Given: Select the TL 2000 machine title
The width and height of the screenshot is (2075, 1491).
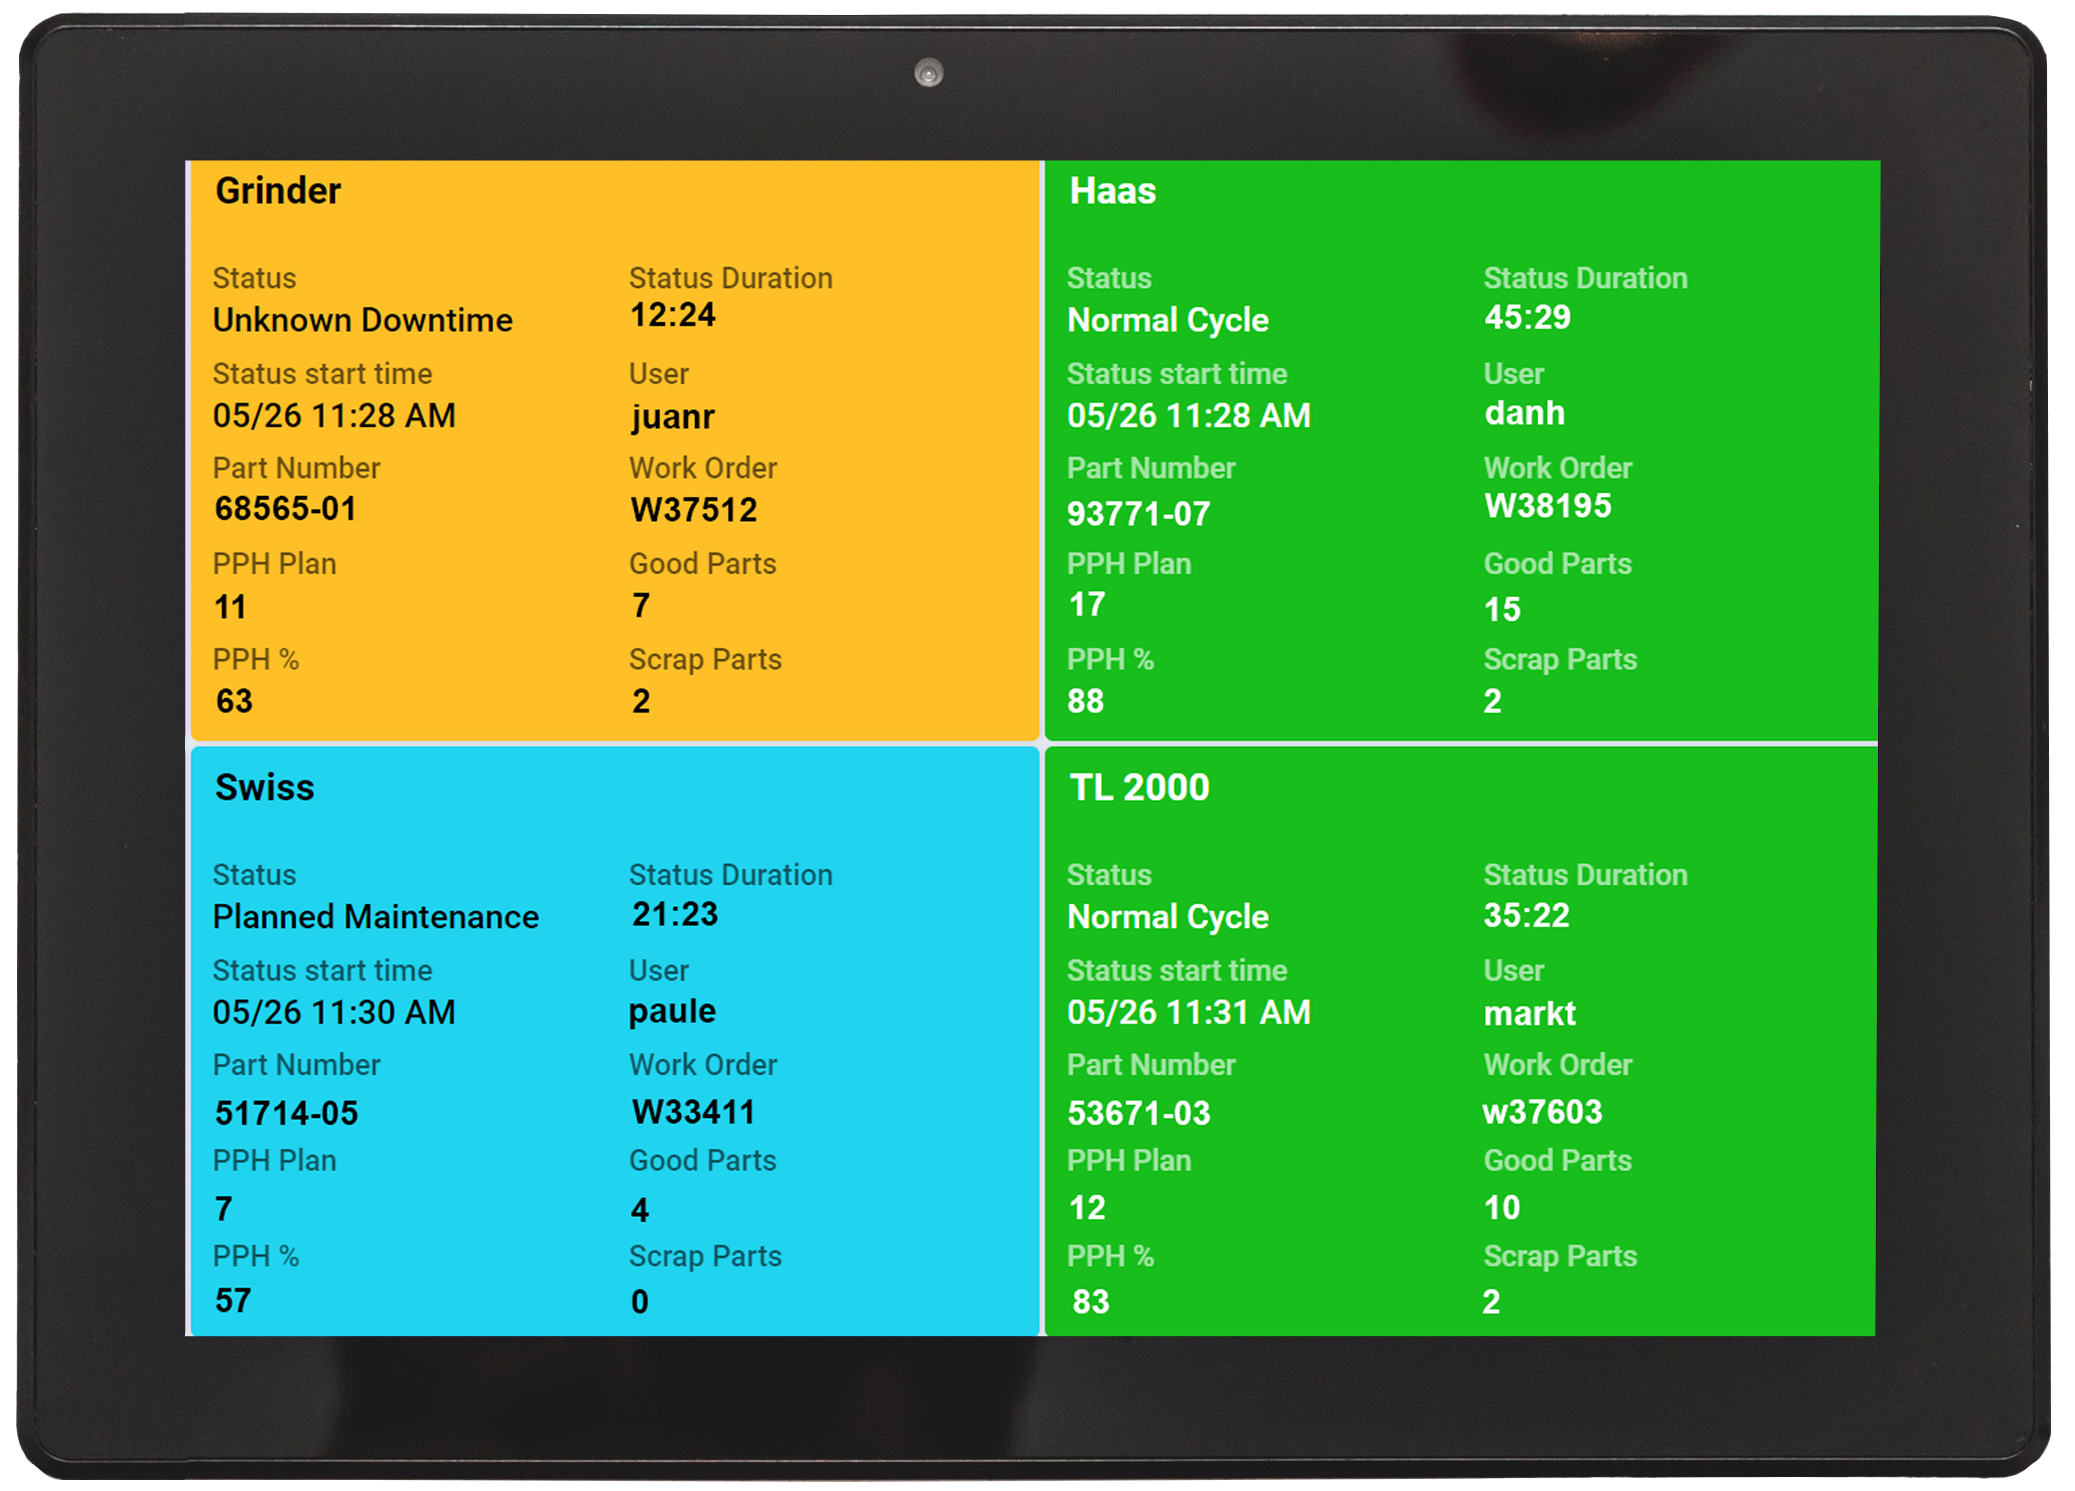Looking at the screenshot, I should (1139, 787).
